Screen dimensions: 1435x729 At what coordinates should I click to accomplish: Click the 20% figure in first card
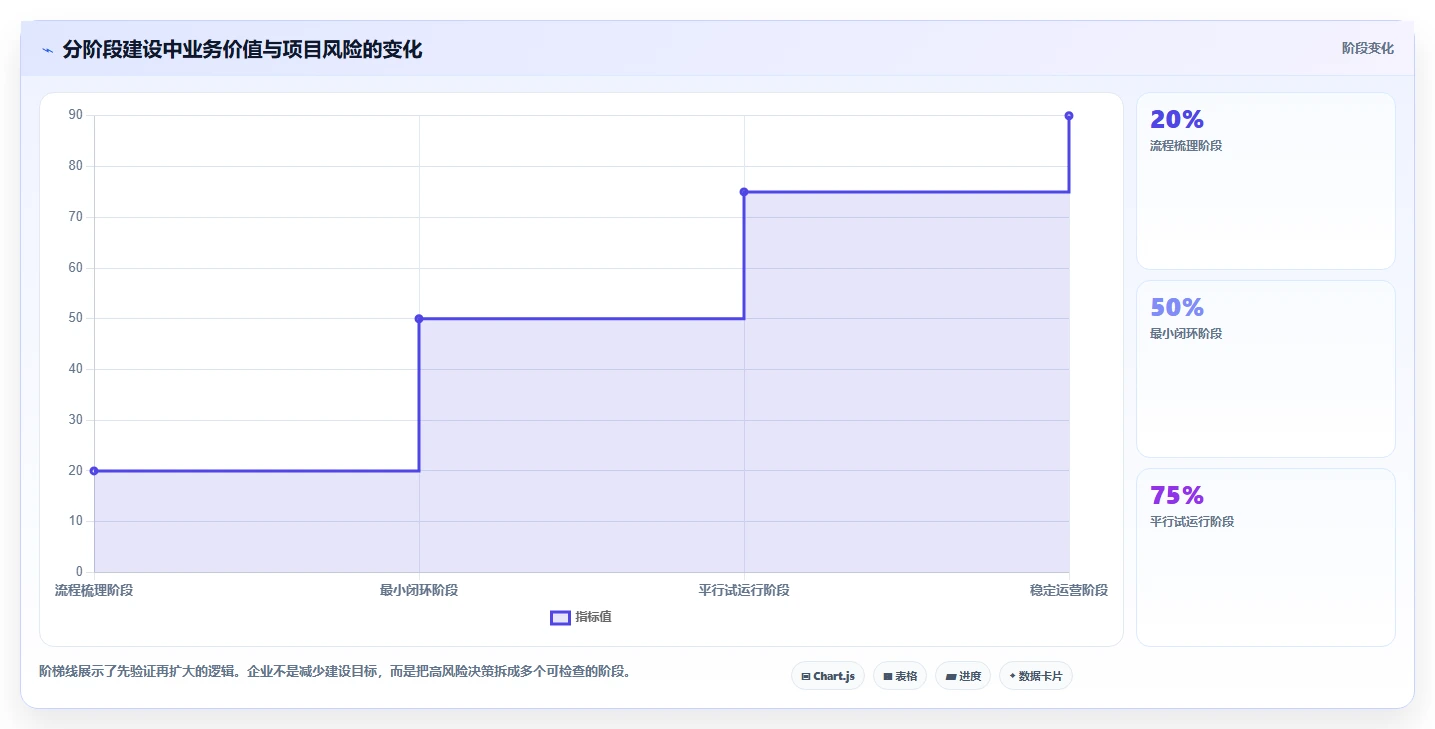(1177, 119)
